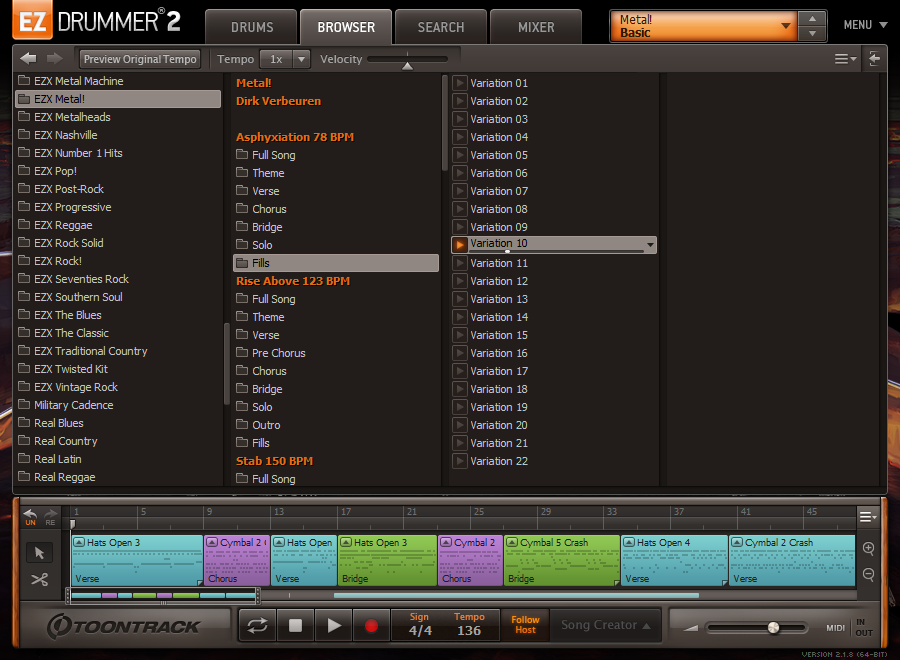The width and height of the screenshot is (900, 660).
Task: Switch to the DRUMS tab
Action: (x=252, y=27)
